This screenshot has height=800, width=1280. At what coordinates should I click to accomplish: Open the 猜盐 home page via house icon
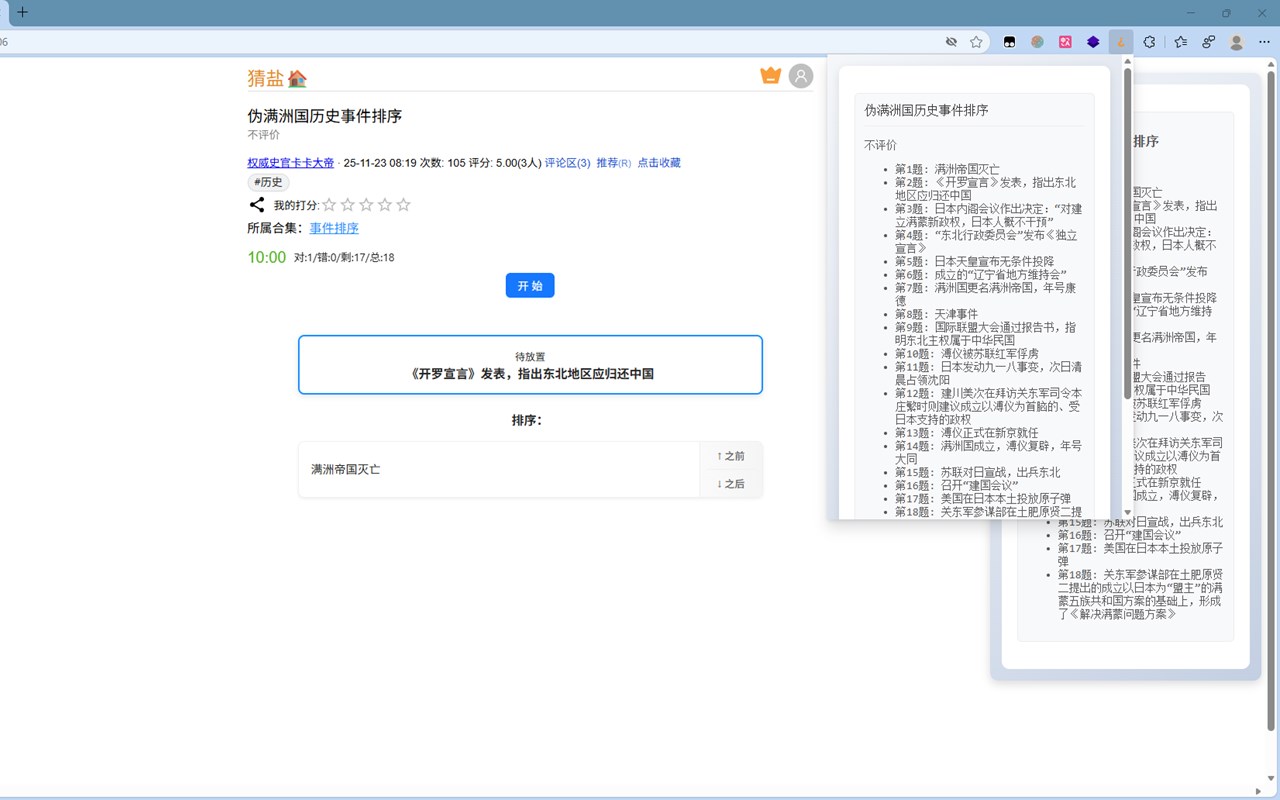pyautogui.click(x=297, y=78)
